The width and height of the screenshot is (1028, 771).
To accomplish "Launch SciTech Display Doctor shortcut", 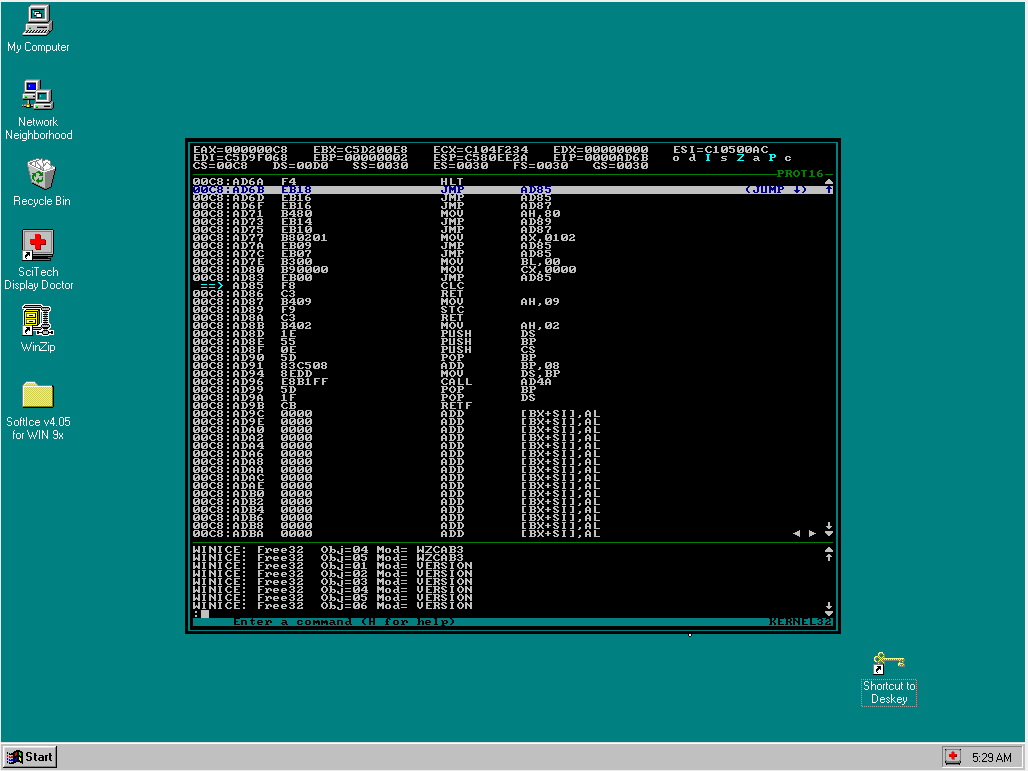I will 38,246.
